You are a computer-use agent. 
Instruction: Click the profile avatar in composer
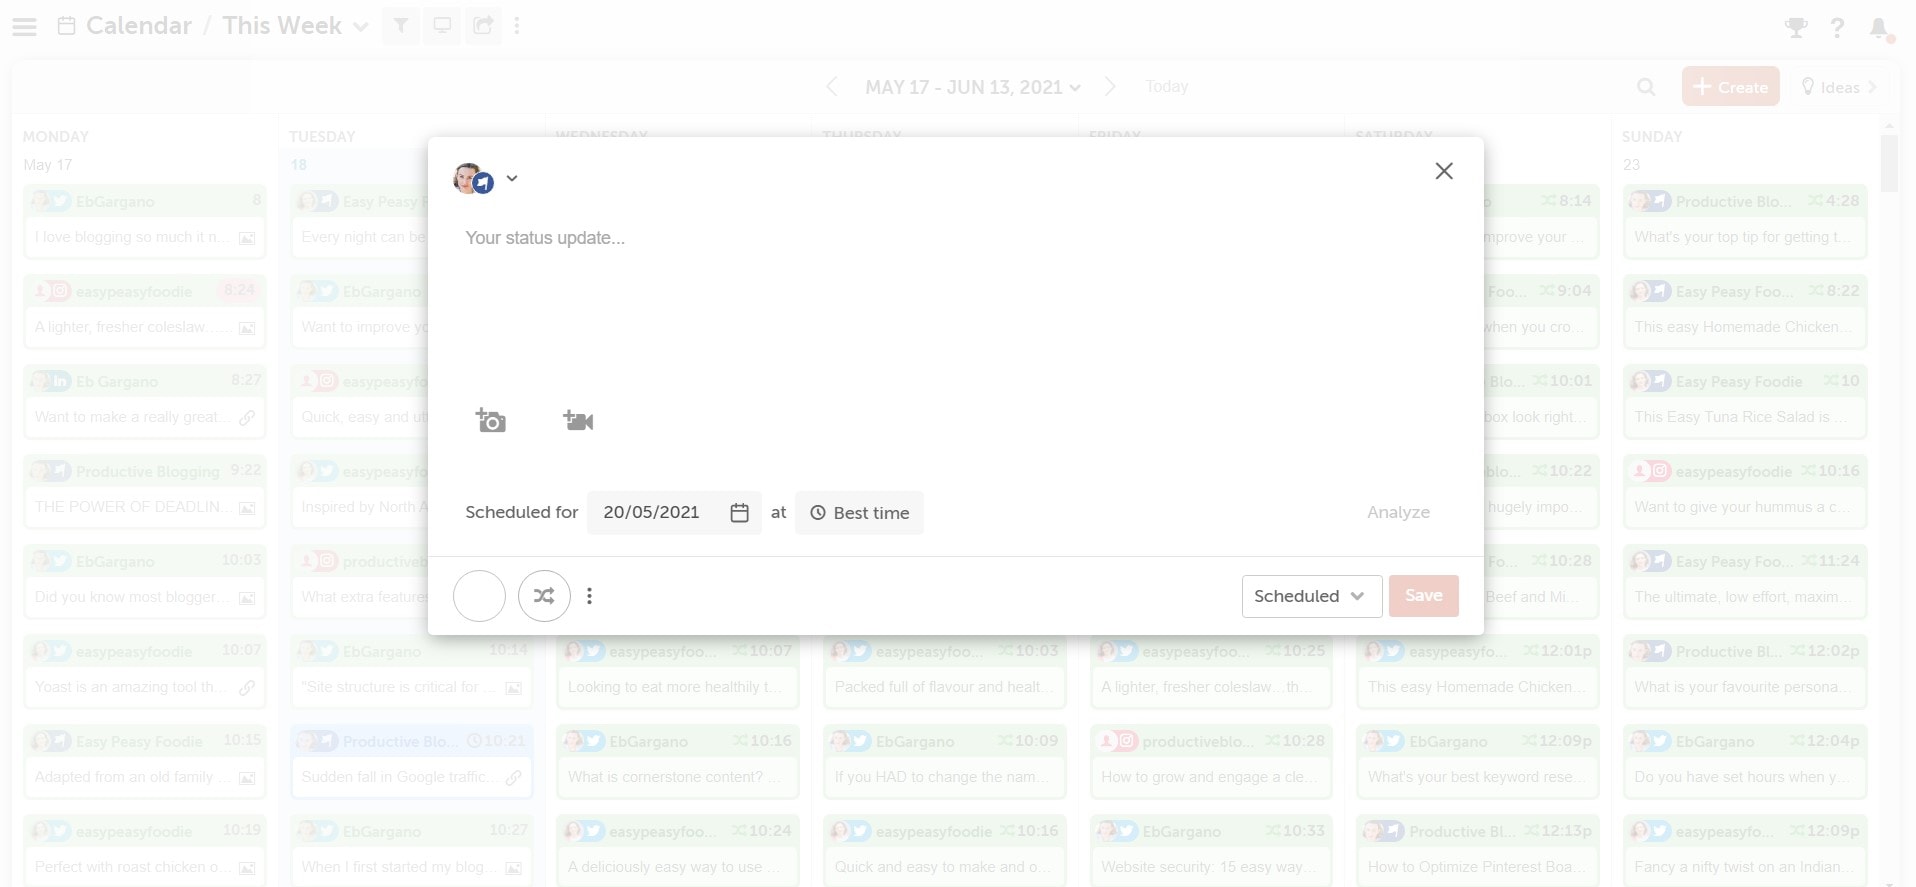pos(472,179)
